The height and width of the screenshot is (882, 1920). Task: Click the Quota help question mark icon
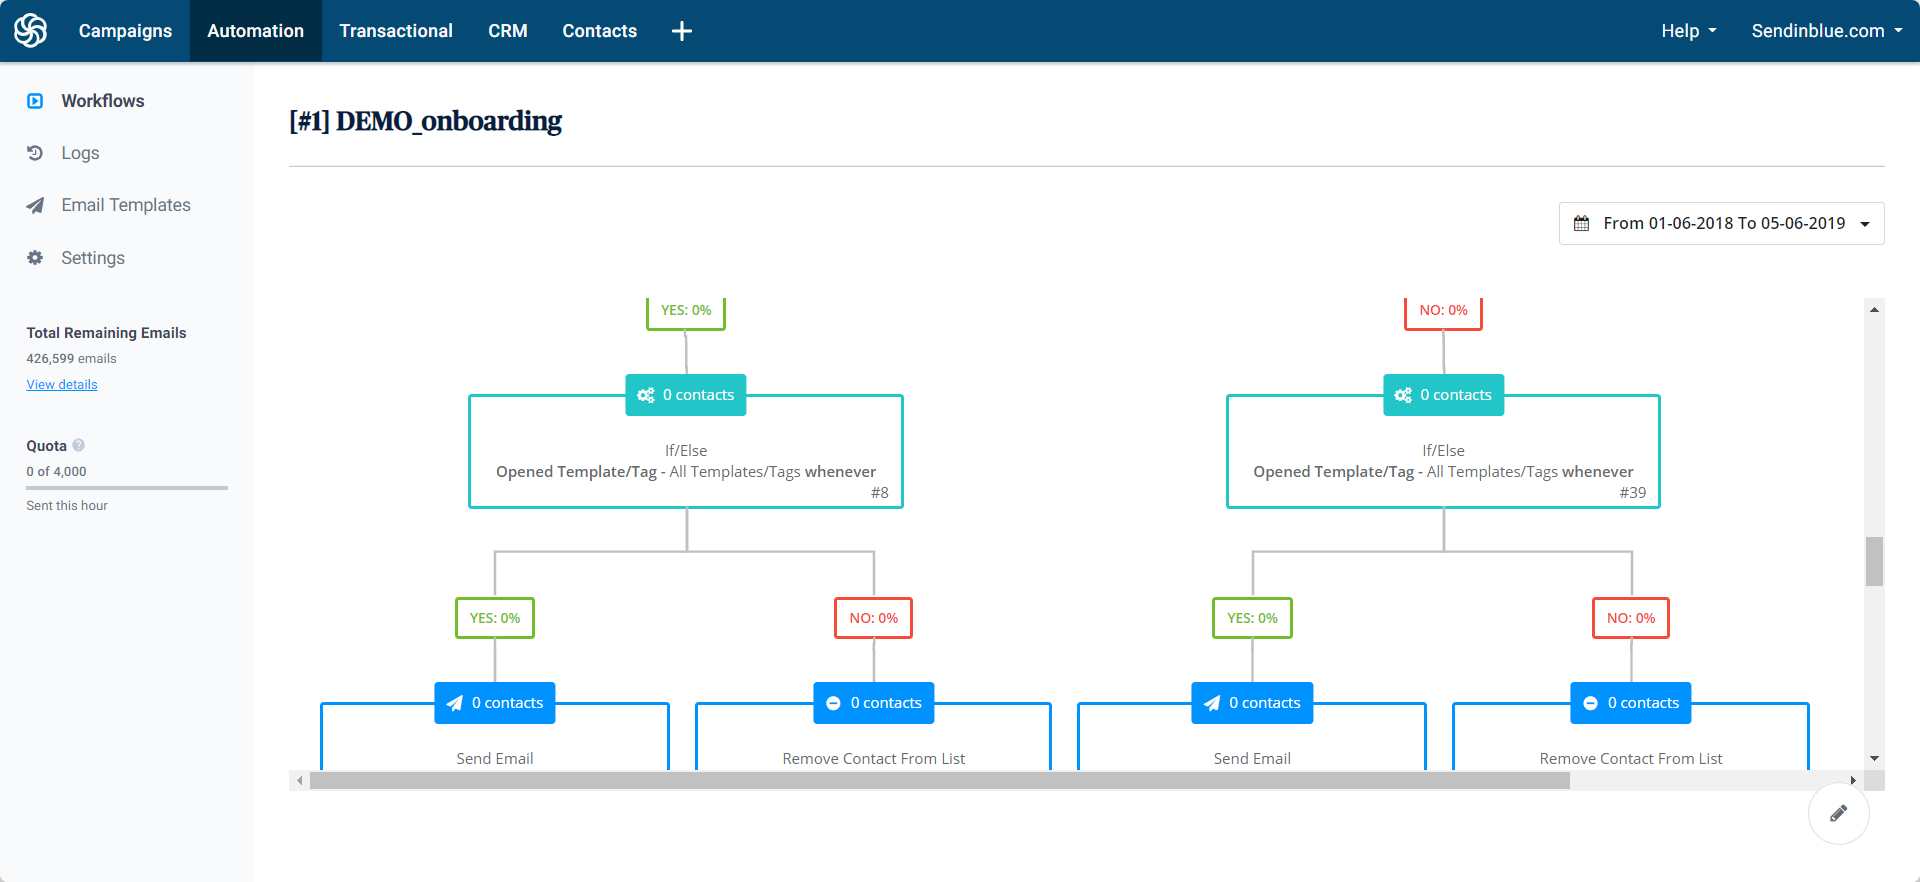tap(79, 445)
